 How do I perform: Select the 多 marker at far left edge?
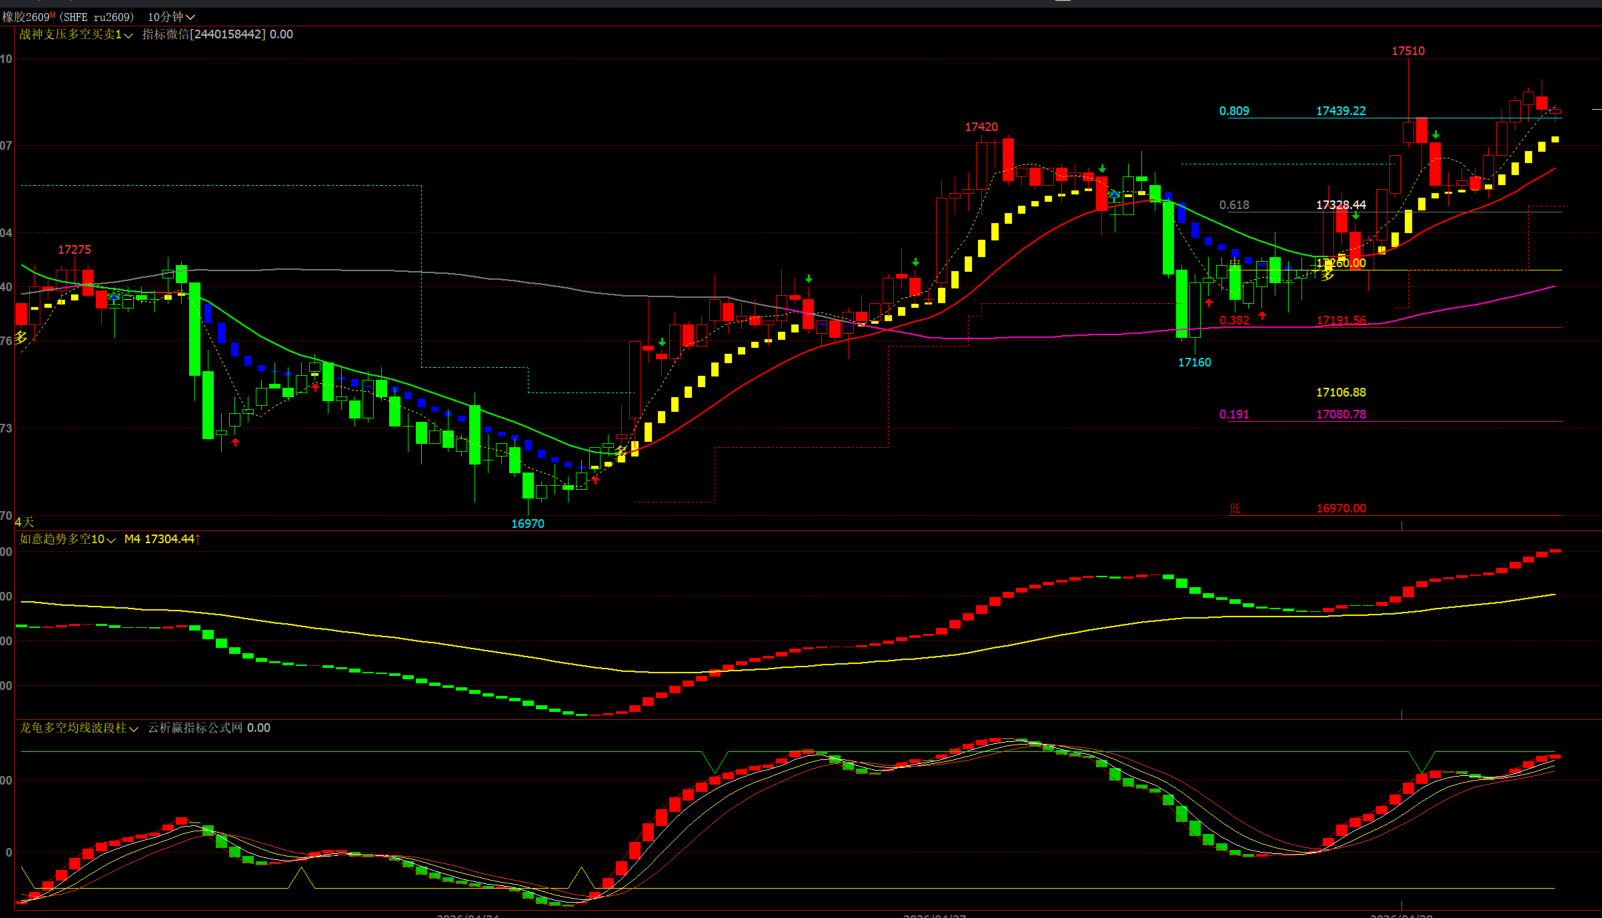pyautogui.click(x=21, y=338)
